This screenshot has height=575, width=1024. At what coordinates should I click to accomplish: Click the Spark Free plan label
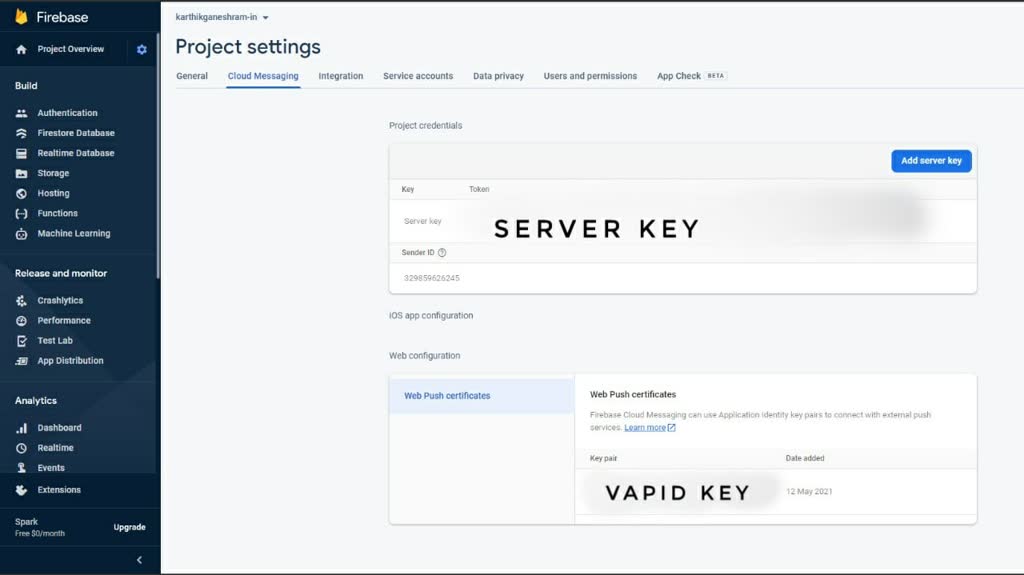point(40,527)
